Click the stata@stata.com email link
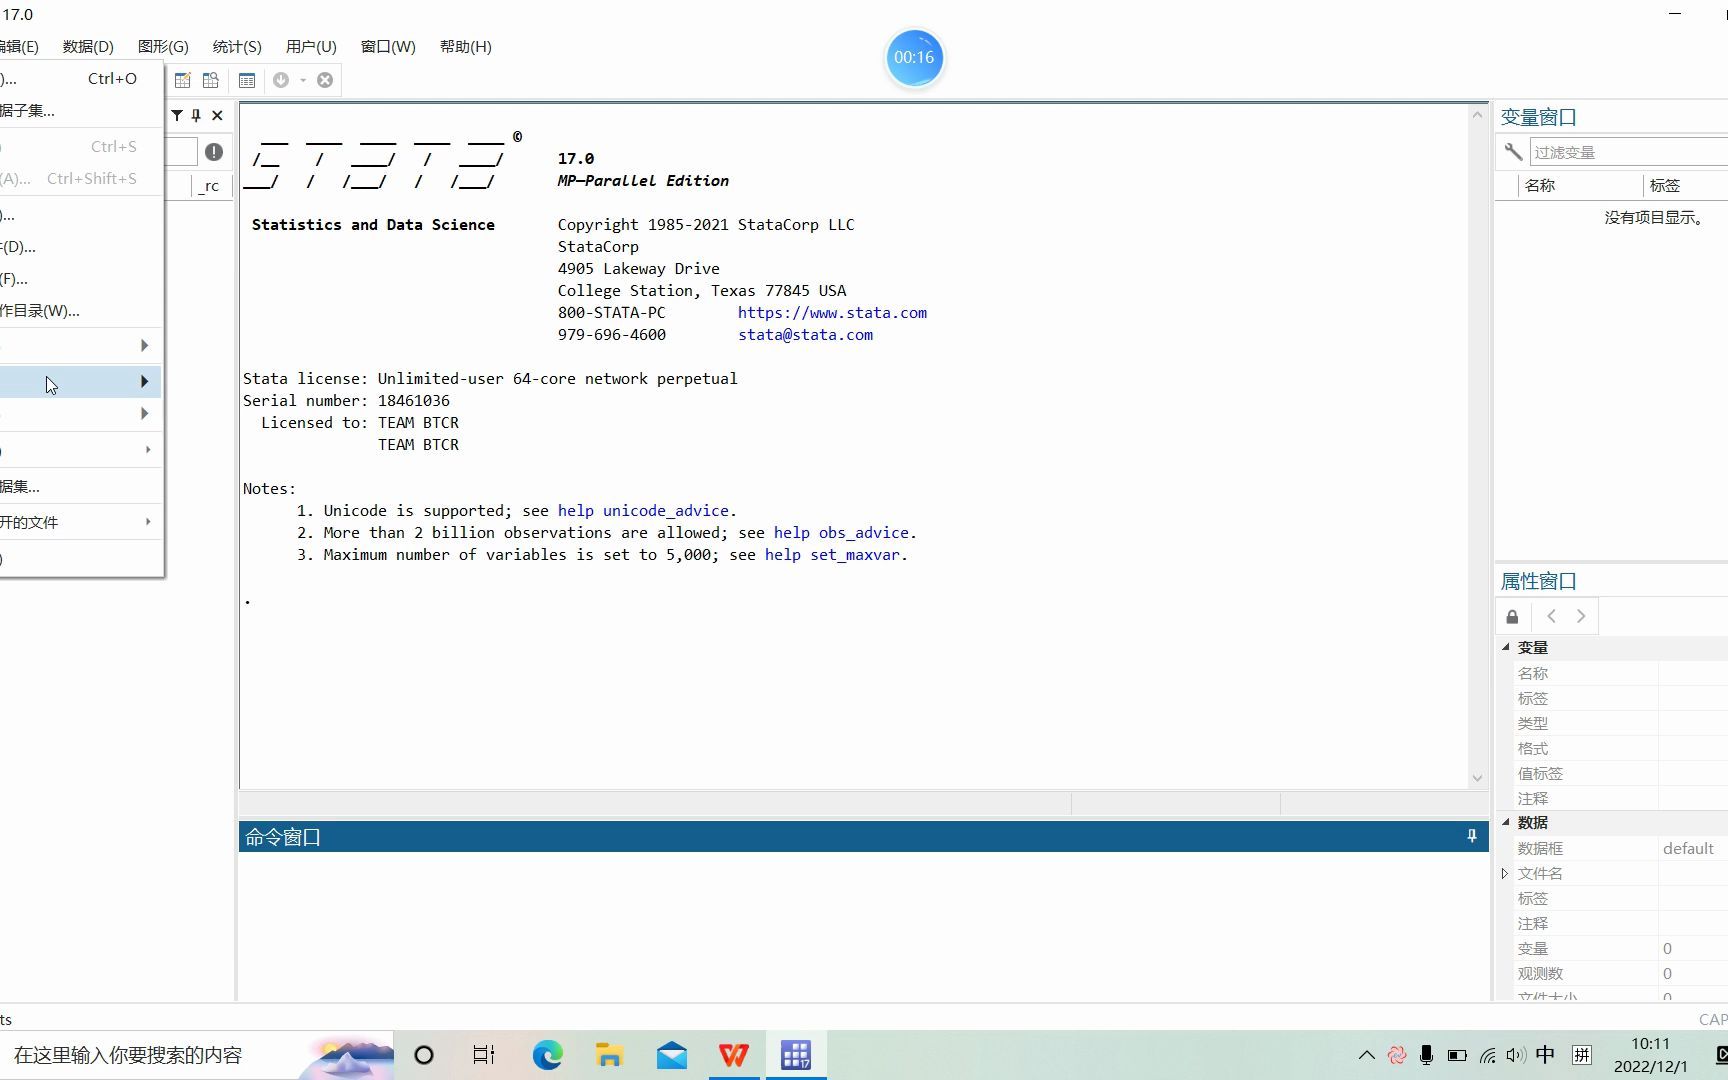The image size is (1728, 1080). [x=805, y=335]
